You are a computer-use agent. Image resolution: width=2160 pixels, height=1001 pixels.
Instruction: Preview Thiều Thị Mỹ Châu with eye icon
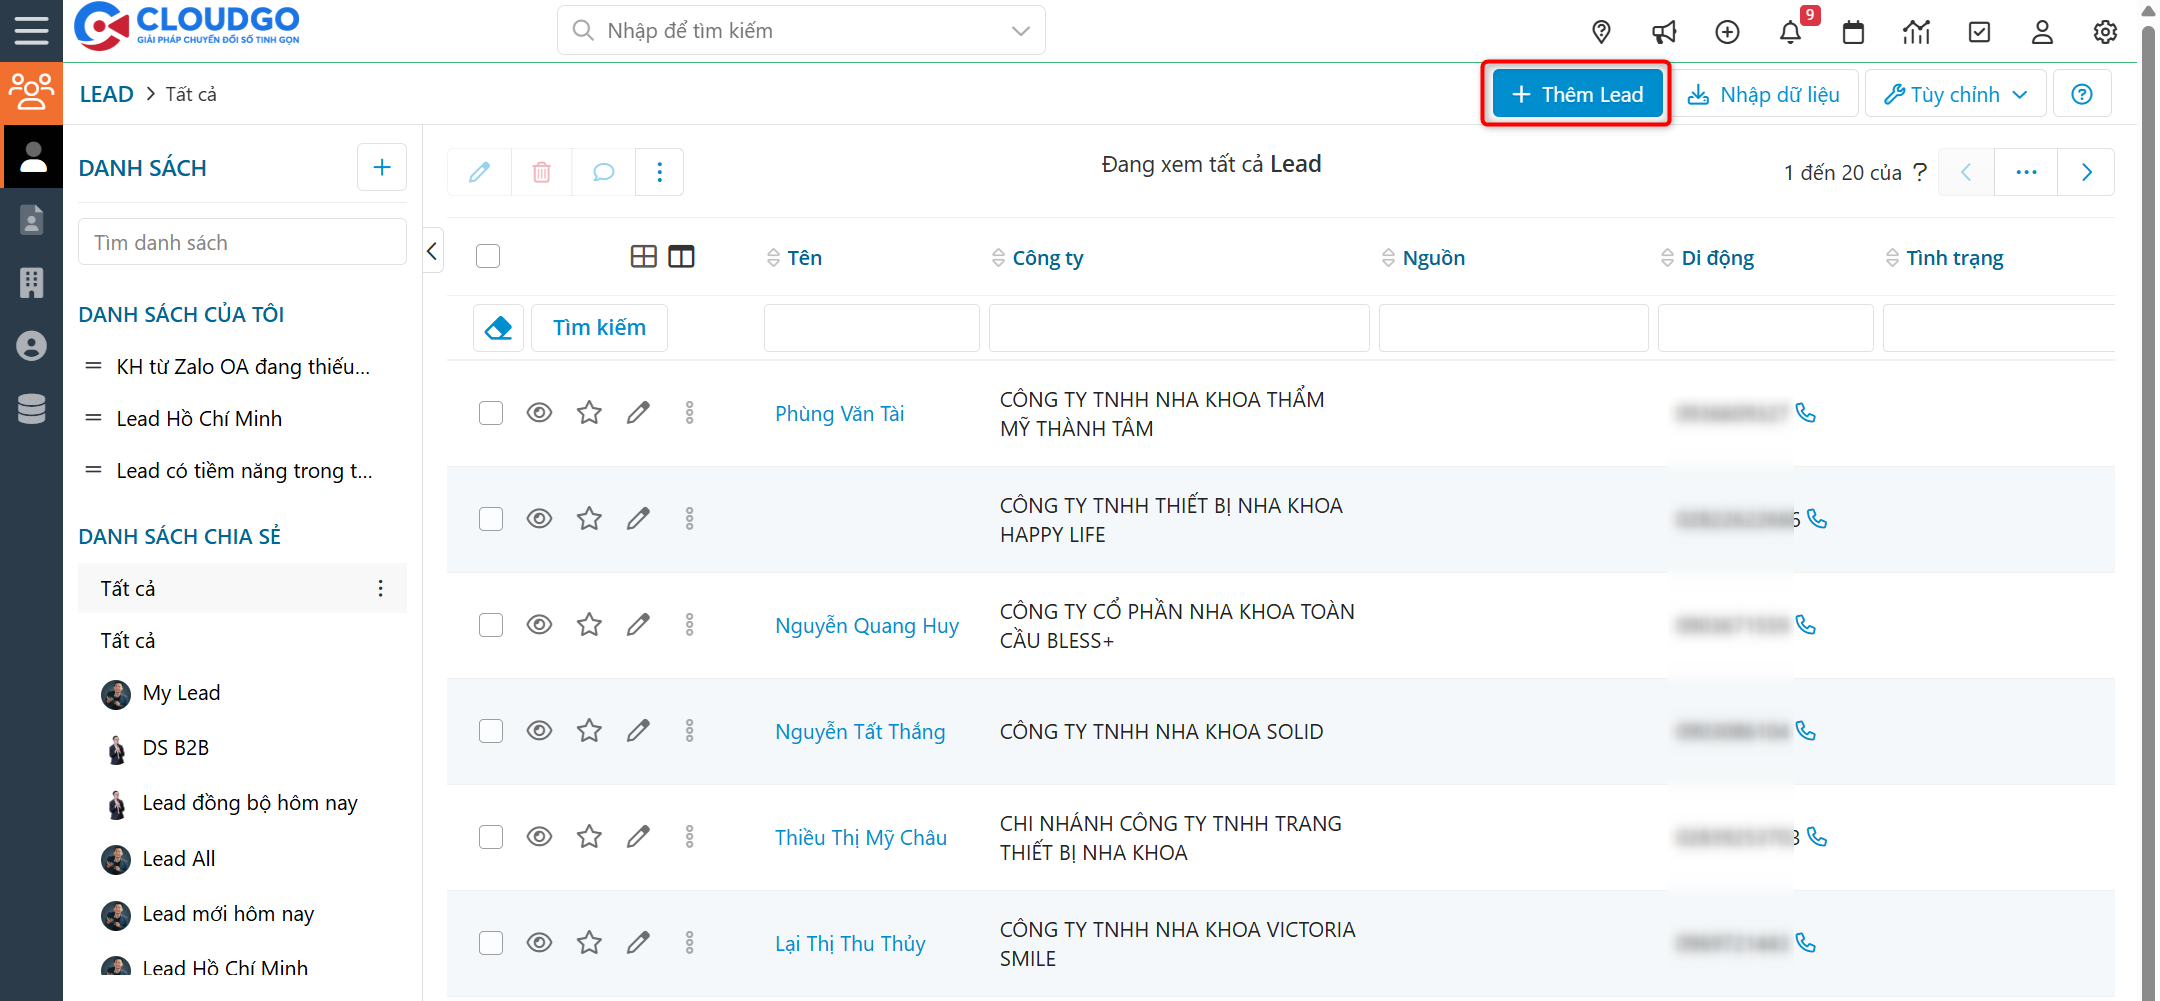click(539, 837)
